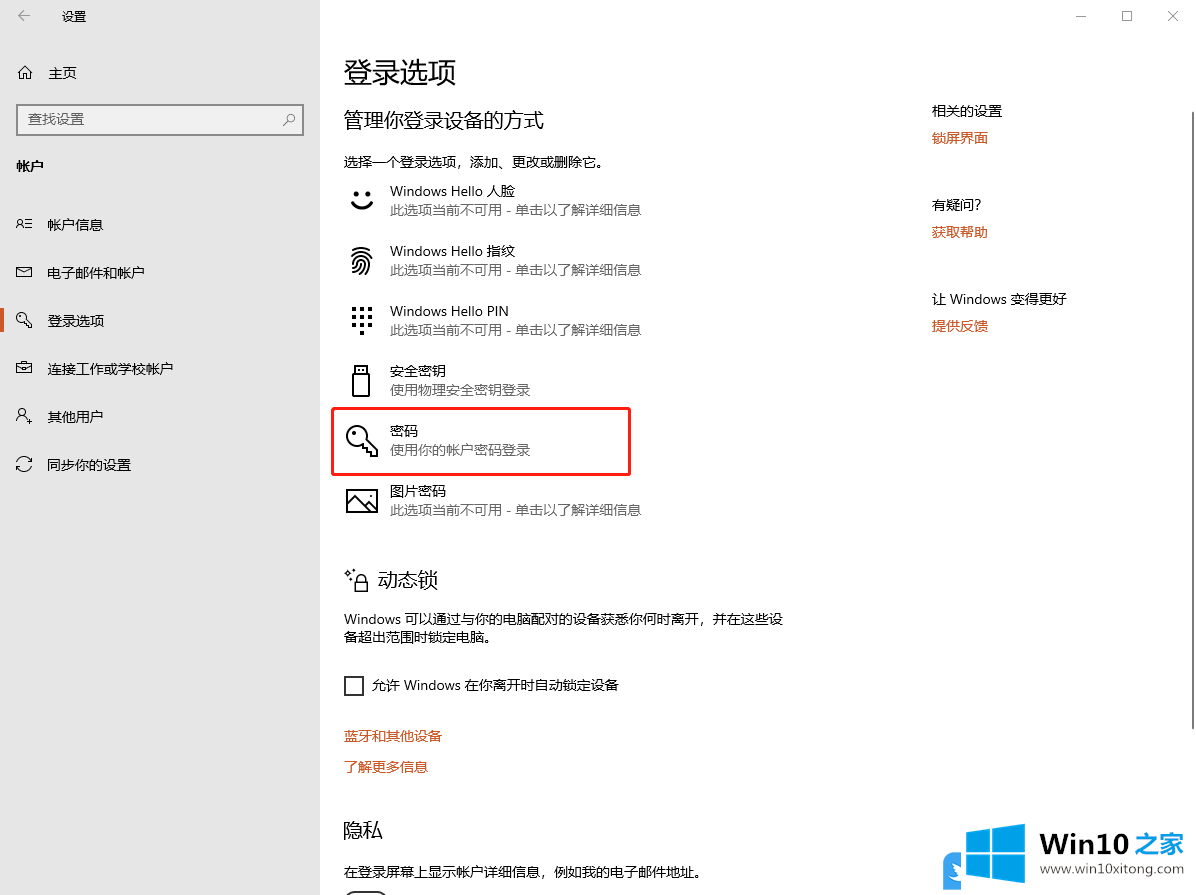Click the 登录选项 page heading
This screenshot has height=895, width=1196.
pyautogui.click(x=400, y=72)
